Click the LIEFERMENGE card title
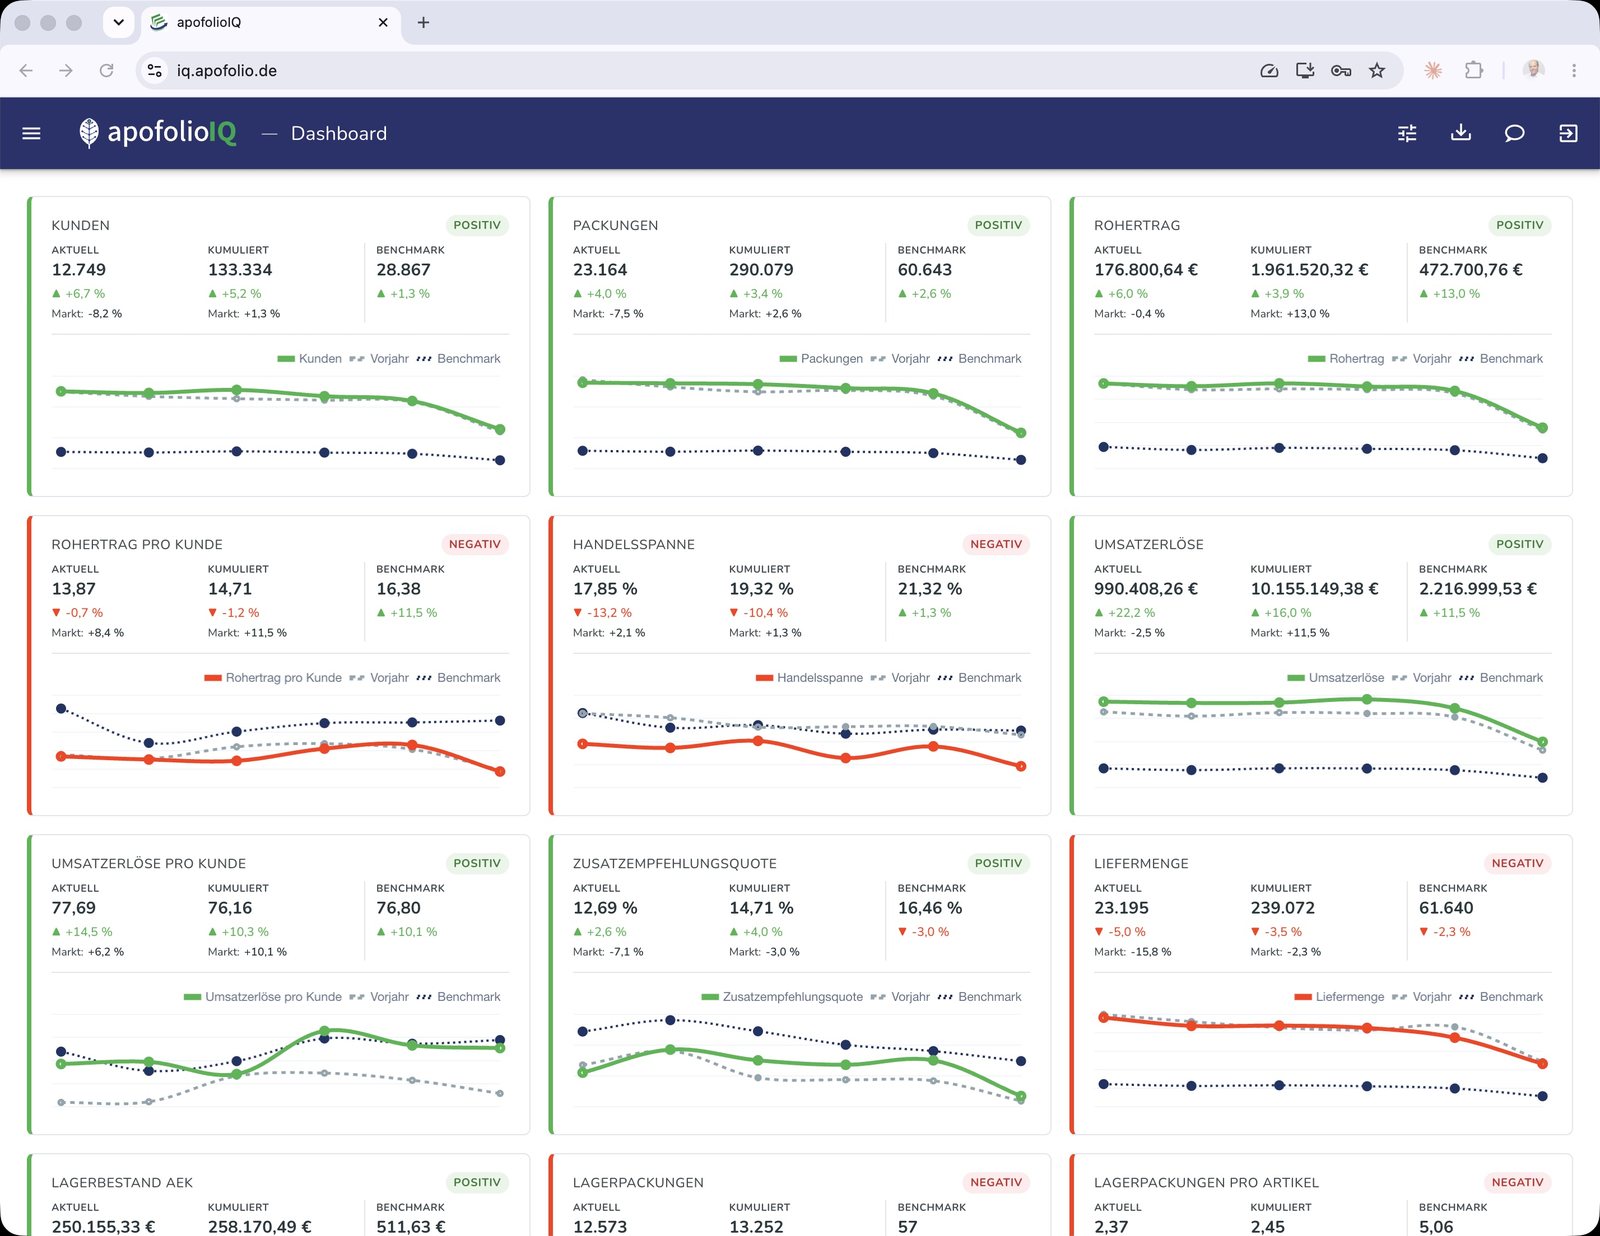The height and width of the screenshot is (1236, 1600). (1141, 863)
